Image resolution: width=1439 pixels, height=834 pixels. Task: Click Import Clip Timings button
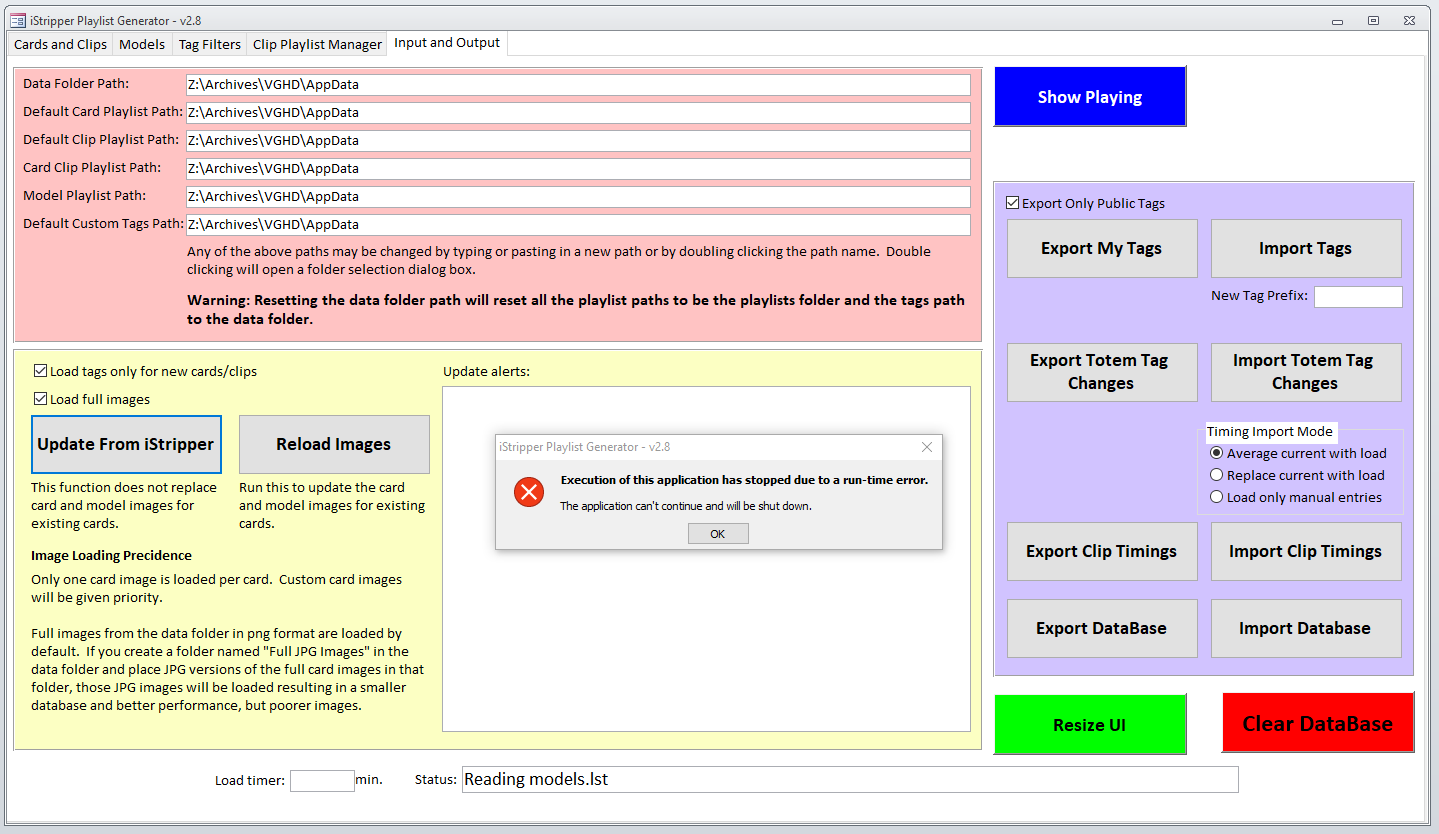coord(1305,551)
